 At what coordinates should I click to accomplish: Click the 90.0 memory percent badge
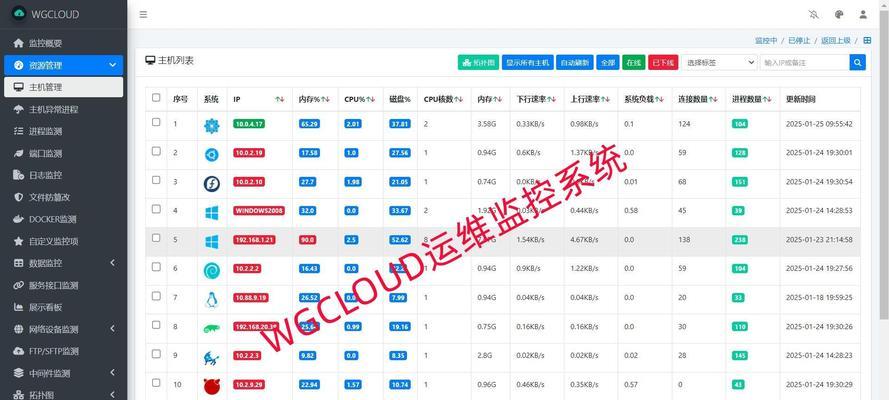coord(307,240)
